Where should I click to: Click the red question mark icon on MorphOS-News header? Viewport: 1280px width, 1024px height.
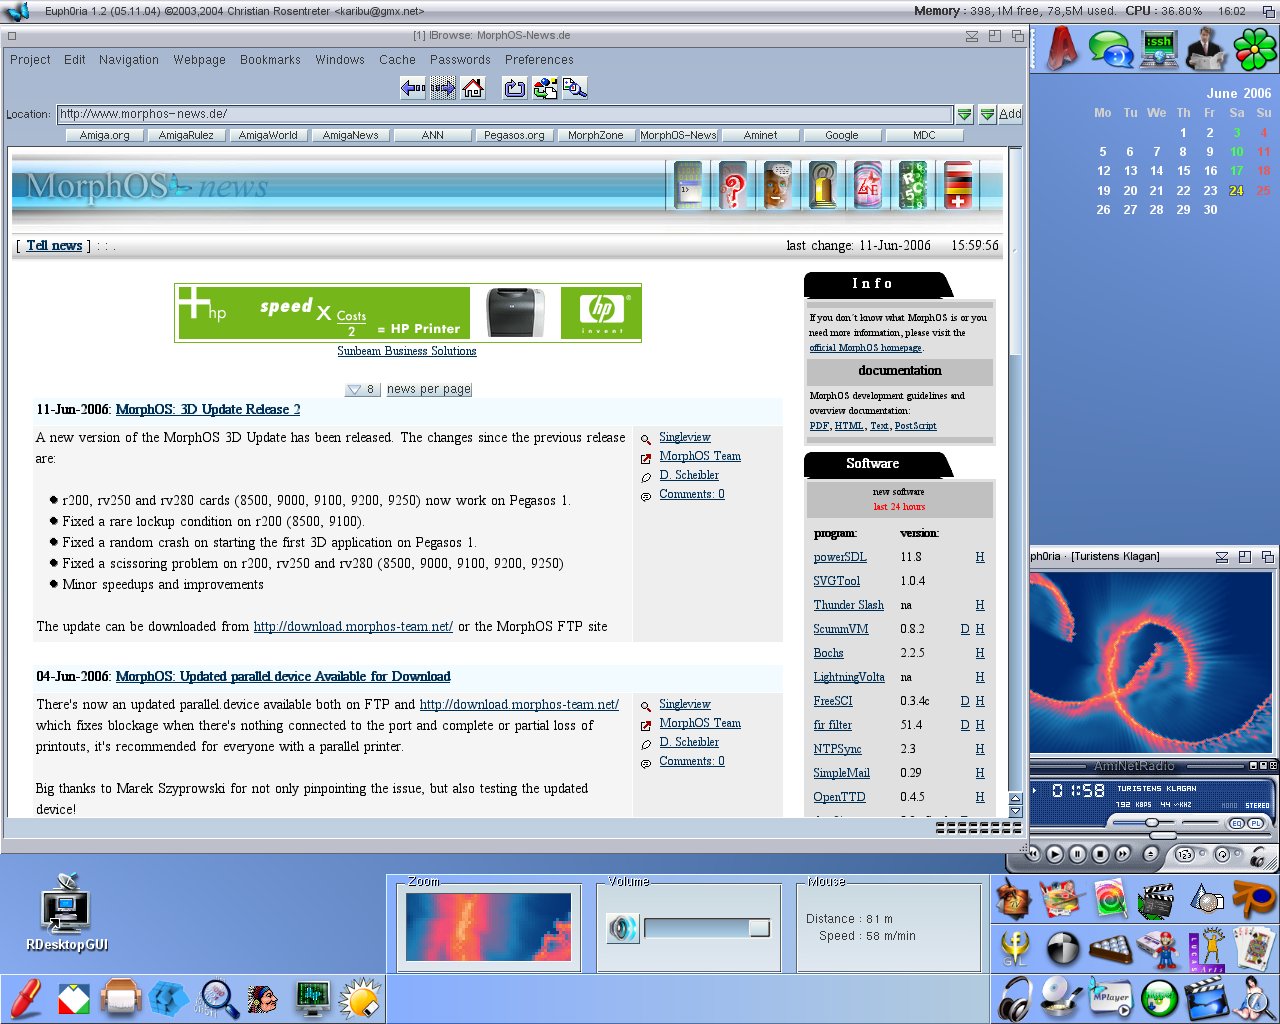point(733,186)
